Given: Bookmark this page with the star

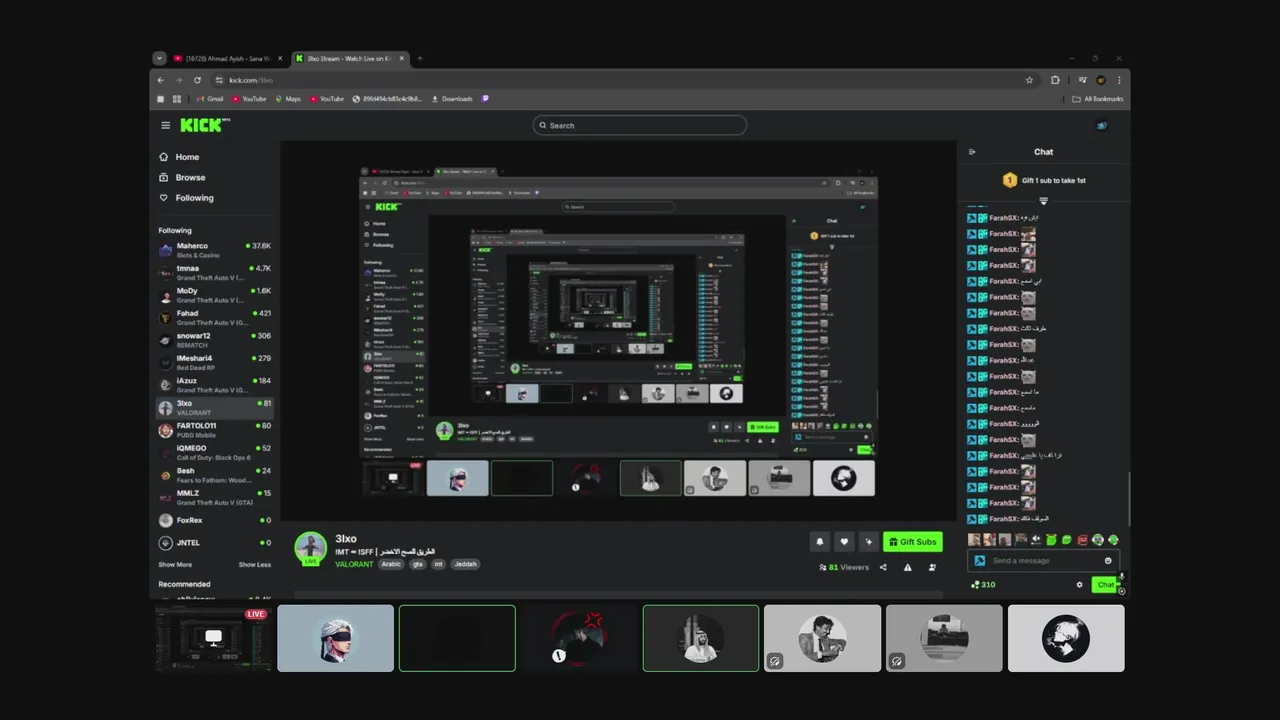Looking at the screenshot, I should 1029,80.
